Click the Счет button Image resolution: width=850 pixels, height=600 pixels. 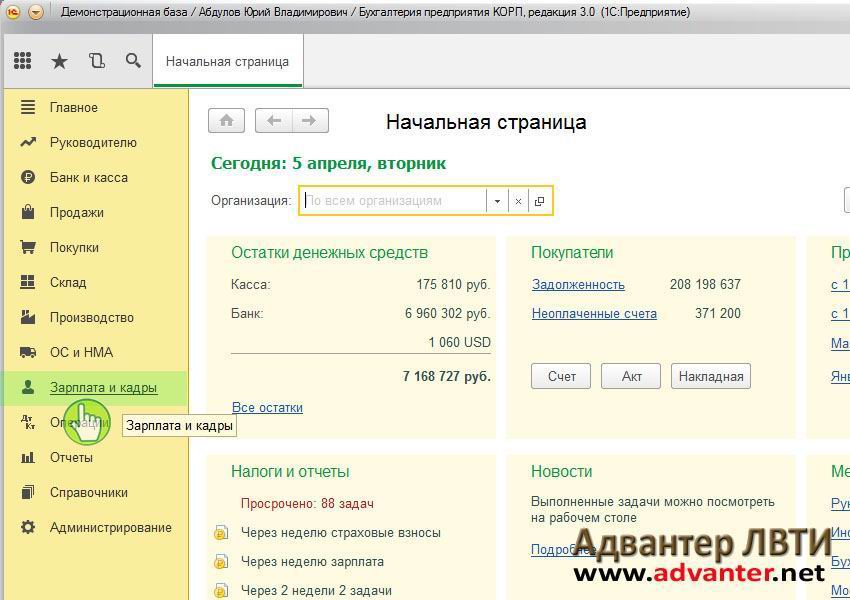click(x=561, y=376)
